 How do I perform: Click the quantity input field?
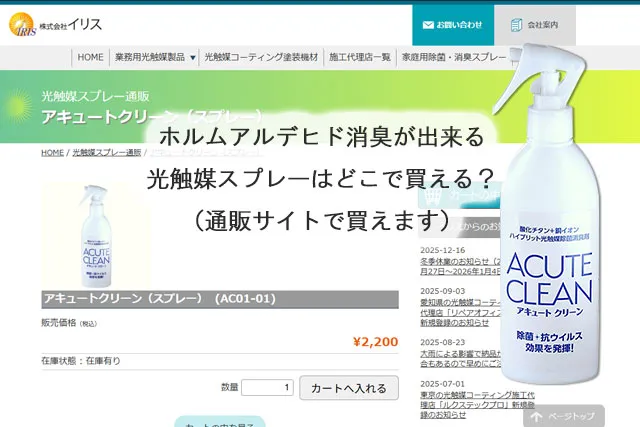[x=267, y=388]
